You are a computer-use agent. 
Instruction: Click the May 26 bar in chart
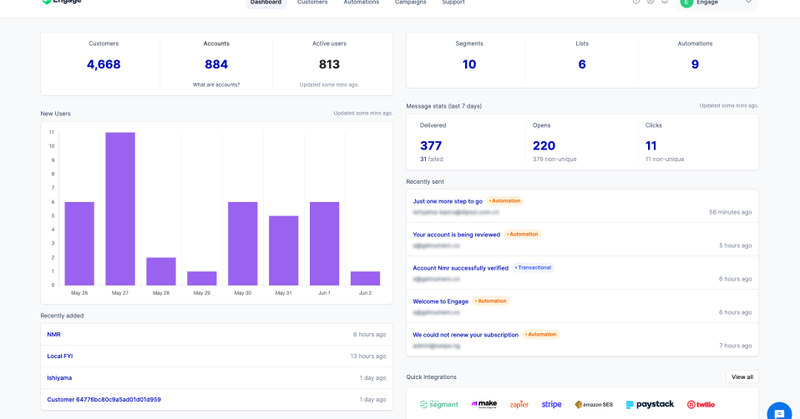click(80, 243)
